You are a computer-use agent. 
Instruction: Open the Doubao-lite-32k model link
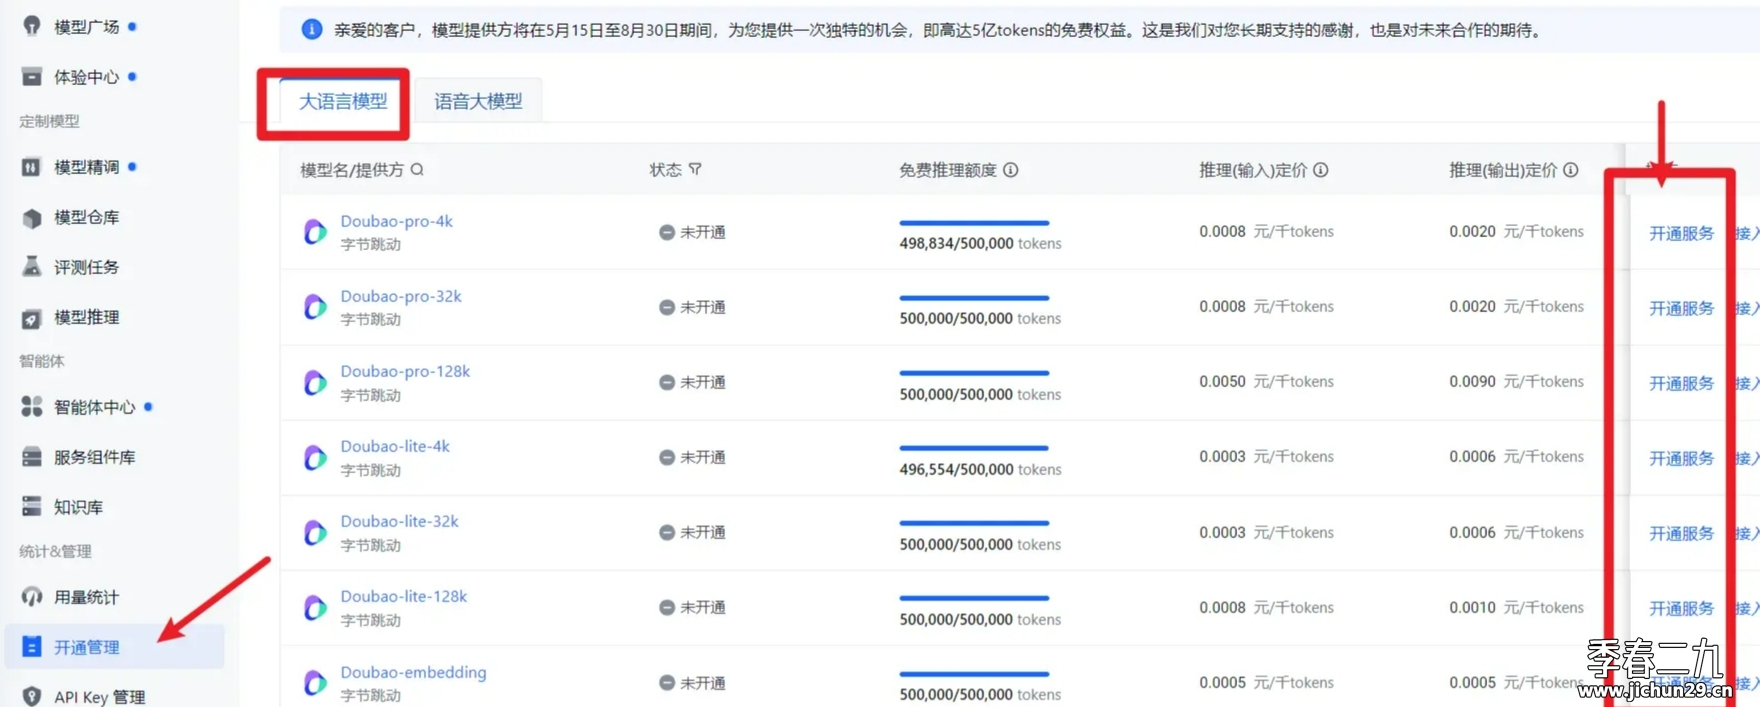tap(399, 521)
